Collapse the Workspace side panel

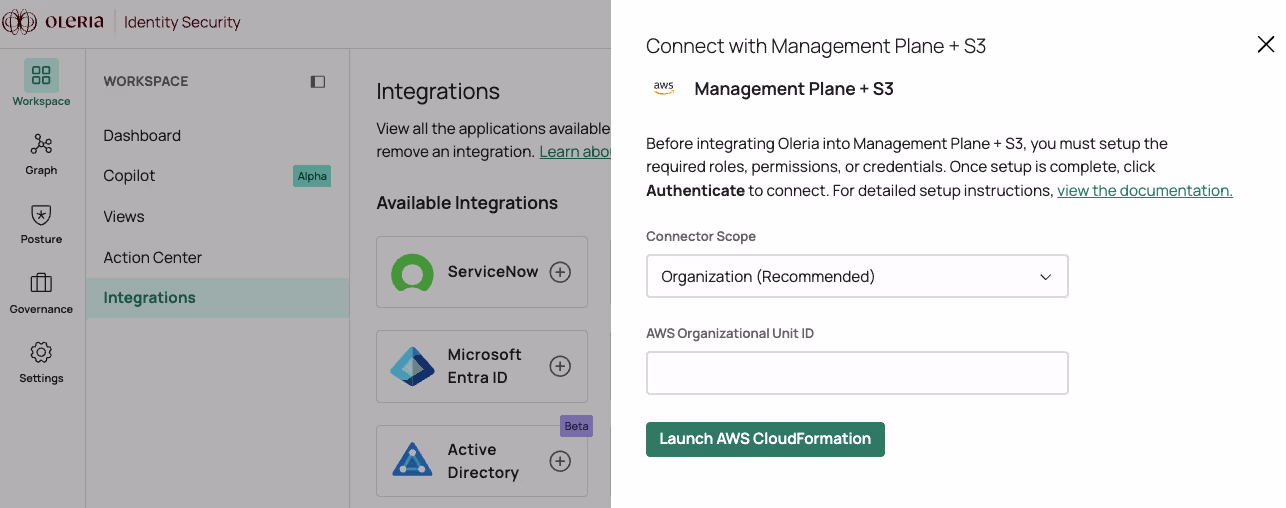(318, 82)
